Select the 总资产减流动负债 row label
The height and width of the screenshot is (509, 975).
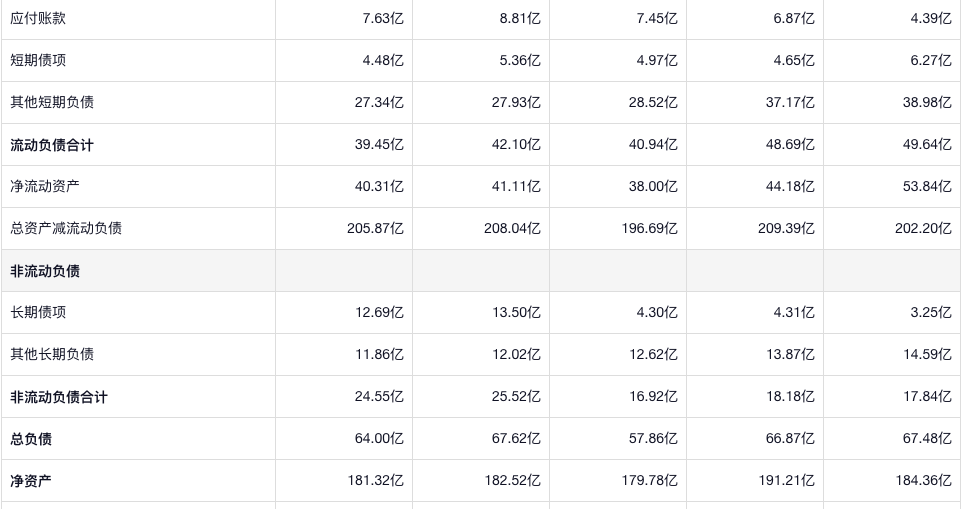[66, 228]
